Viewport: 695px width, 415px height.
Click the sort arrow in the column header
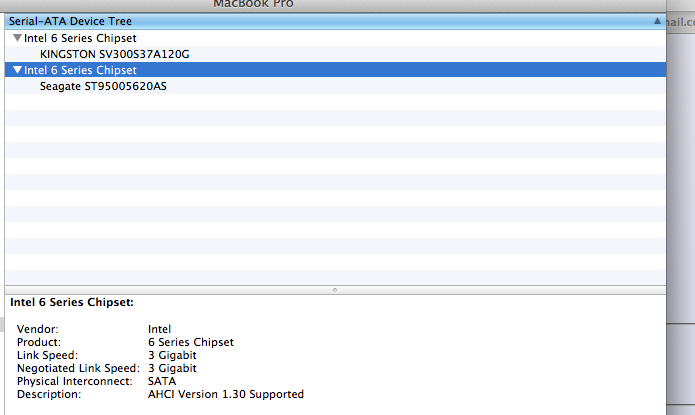657,21
